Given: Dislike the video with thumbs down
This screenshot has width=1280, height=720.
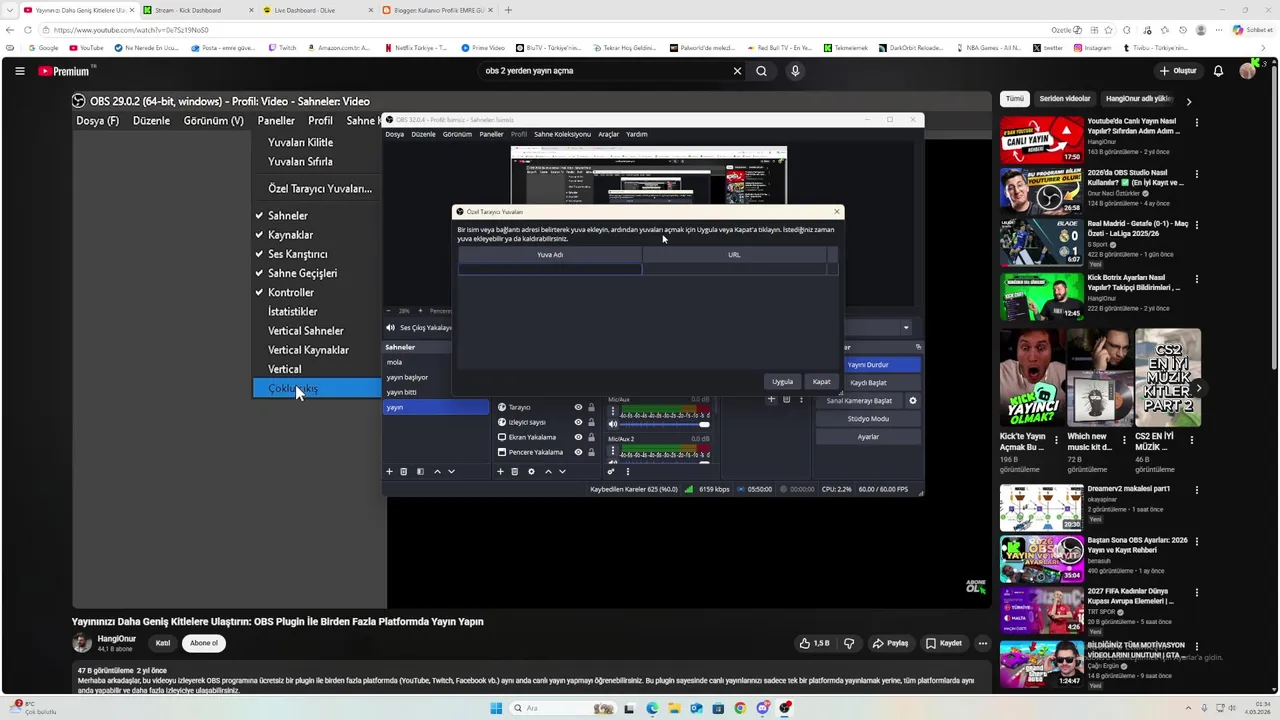Looking at the screenshot, I should coord(849,643).
